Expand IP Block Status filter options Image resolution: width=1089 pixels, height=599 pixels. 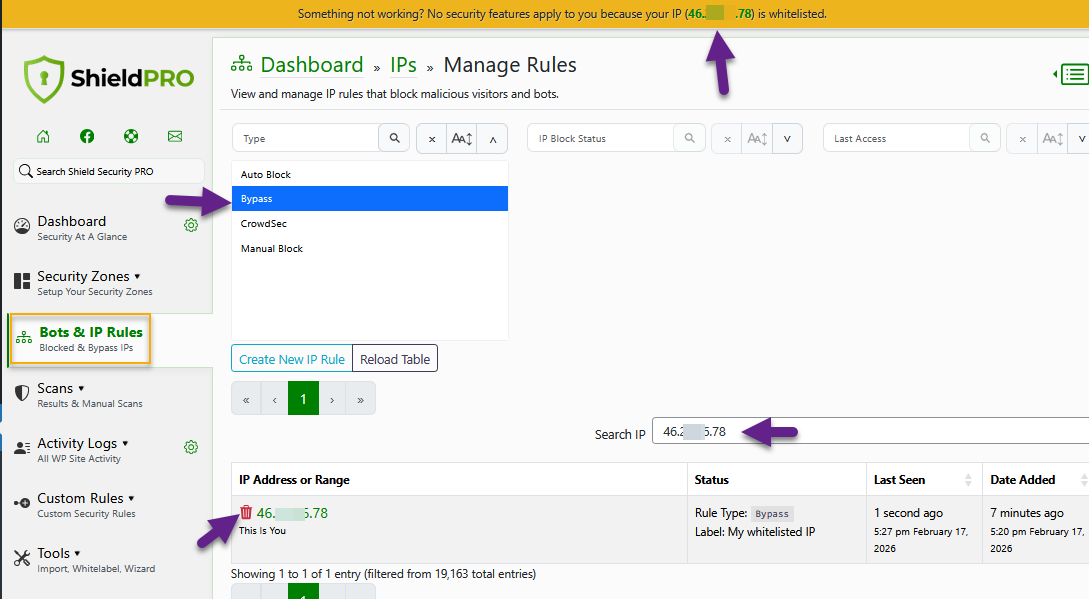(788, 139)
